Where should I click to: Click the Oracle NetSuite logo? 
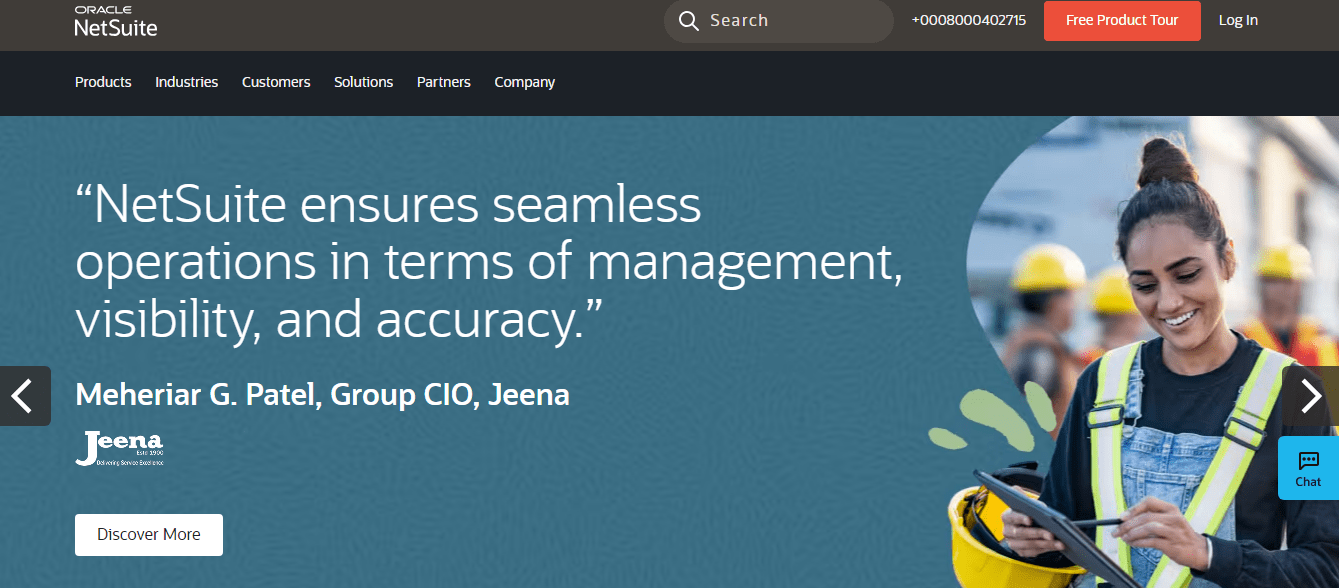coord(116,21)
